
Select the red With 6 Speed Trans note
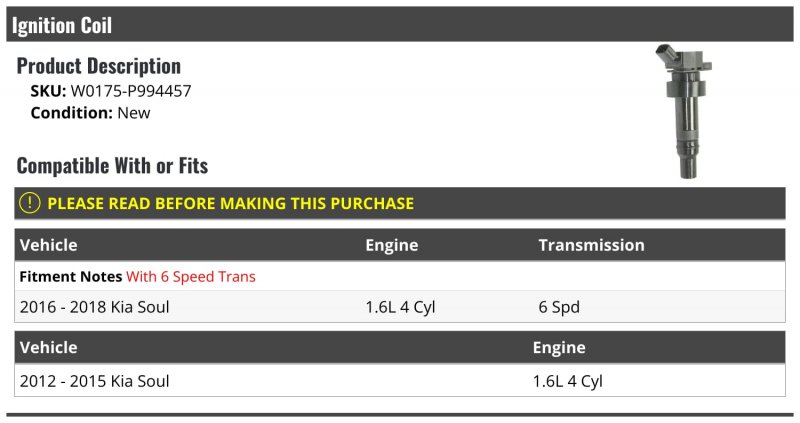click(191, 277)
